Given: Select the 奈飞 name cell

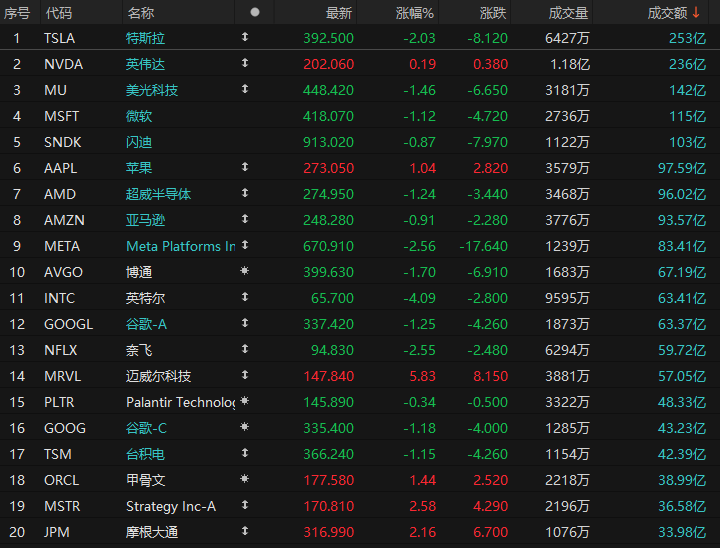Looking at the screenshot, I should [x=139, y=350].
